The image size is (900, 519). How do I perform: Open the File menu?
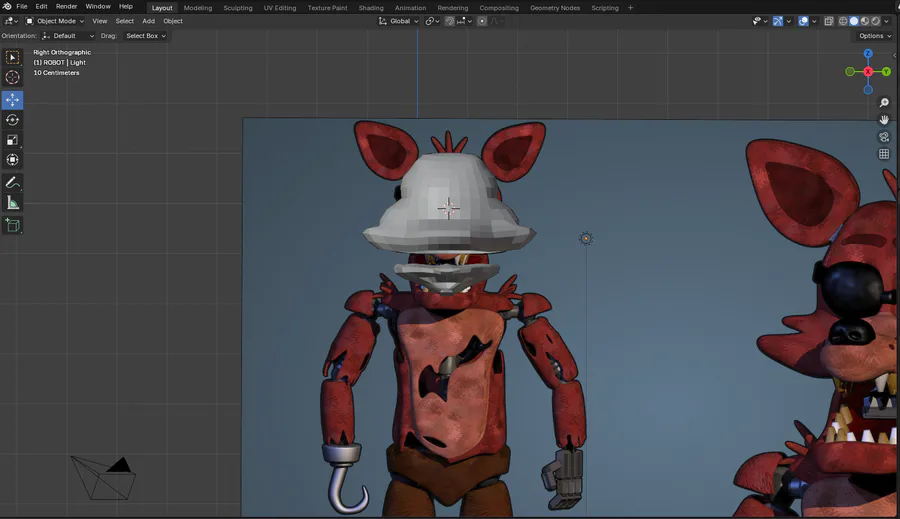[x=22, y=6]
